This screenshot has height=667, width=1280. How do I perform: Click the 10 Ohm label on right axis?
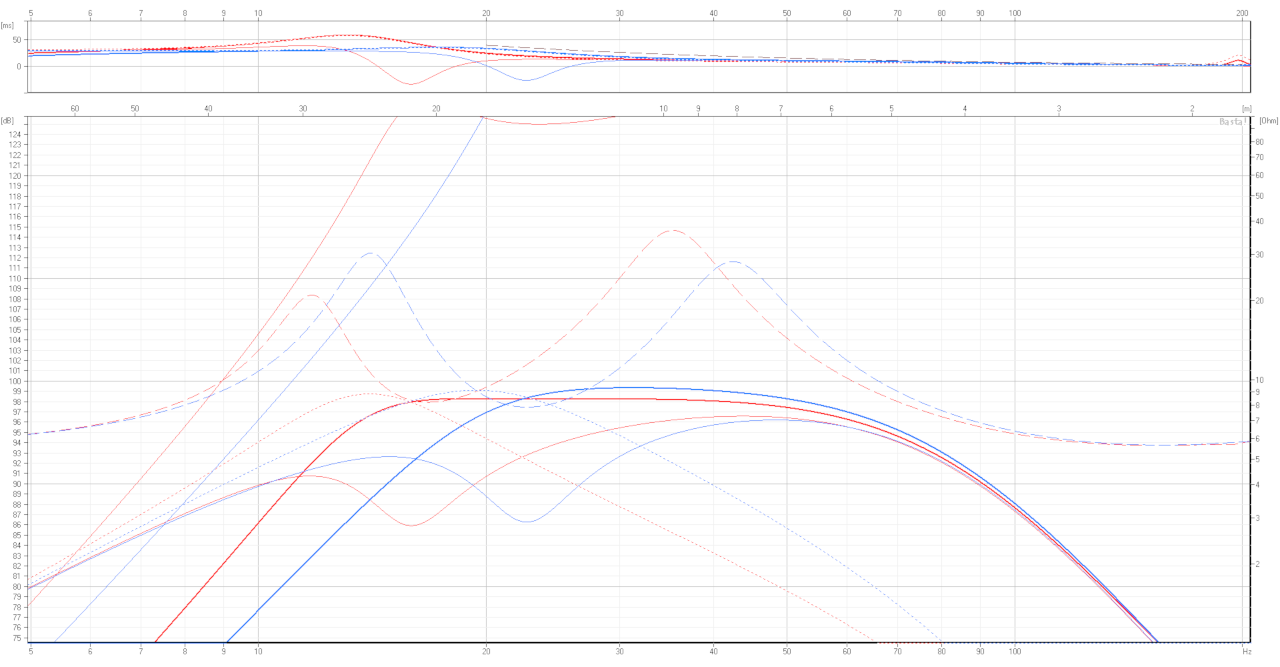[x=1262, y=380]
